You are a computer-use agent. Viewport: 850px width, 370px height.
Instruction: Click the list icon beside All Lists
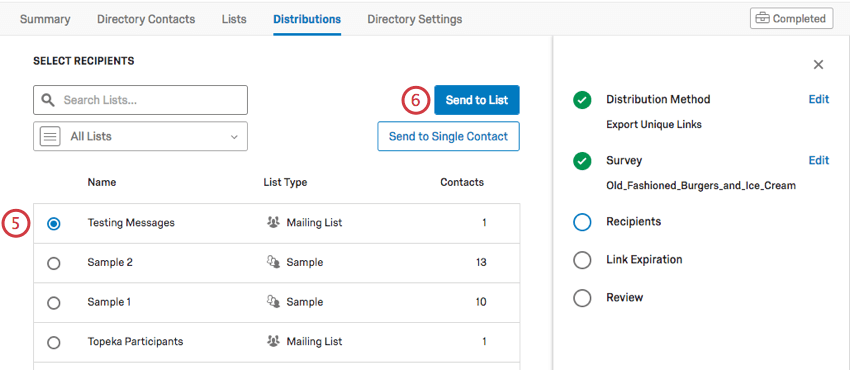point(50,137)
